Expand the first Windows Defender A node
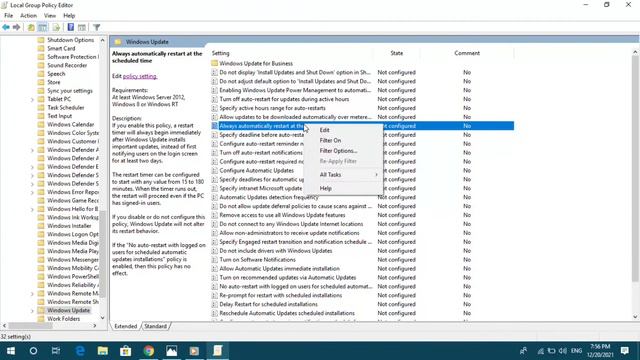The width and height of the screenshot is (640, 360). point(32,150)
